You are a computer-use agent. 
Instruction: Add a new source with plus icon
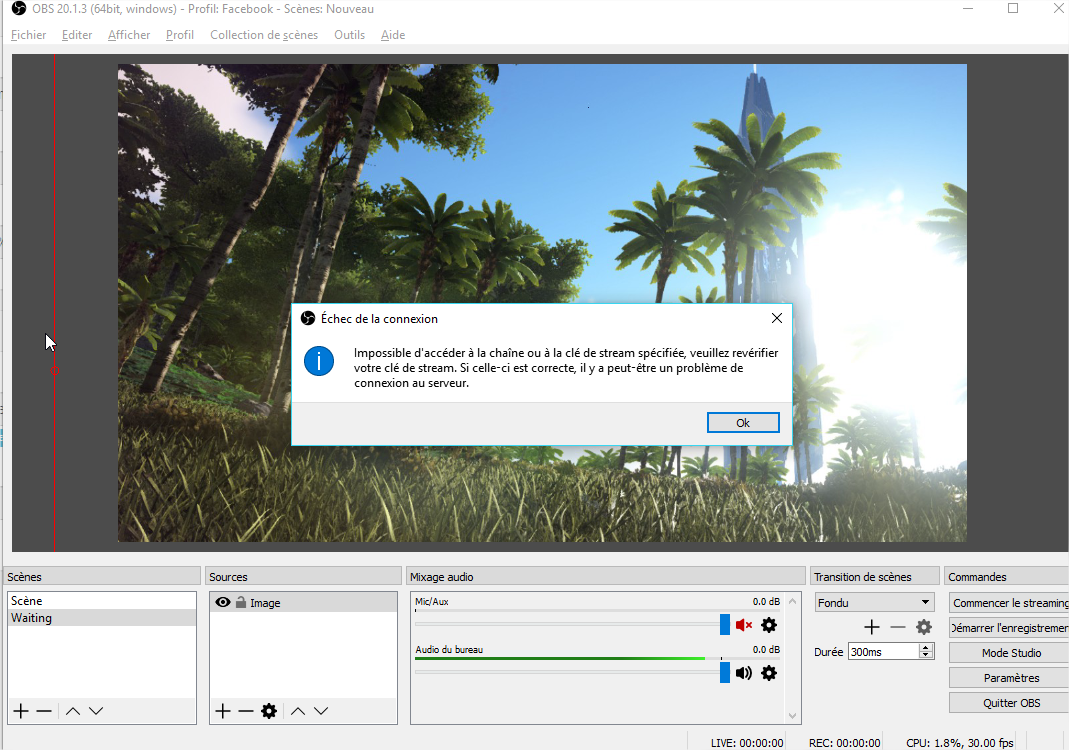pos(223,711)
